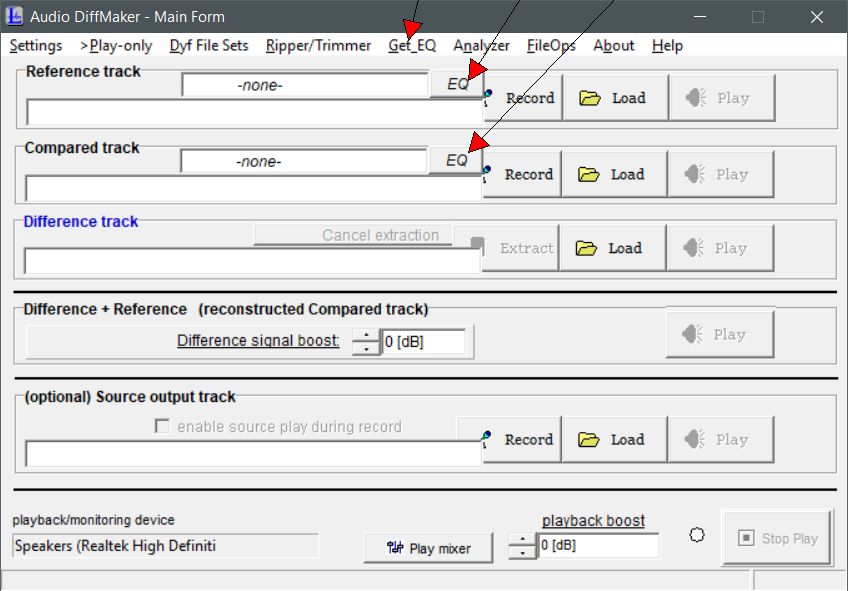Image resolution: width=848 pixels, height=591 pixels.
Task: Load a Reference track file
Action: 615,98
